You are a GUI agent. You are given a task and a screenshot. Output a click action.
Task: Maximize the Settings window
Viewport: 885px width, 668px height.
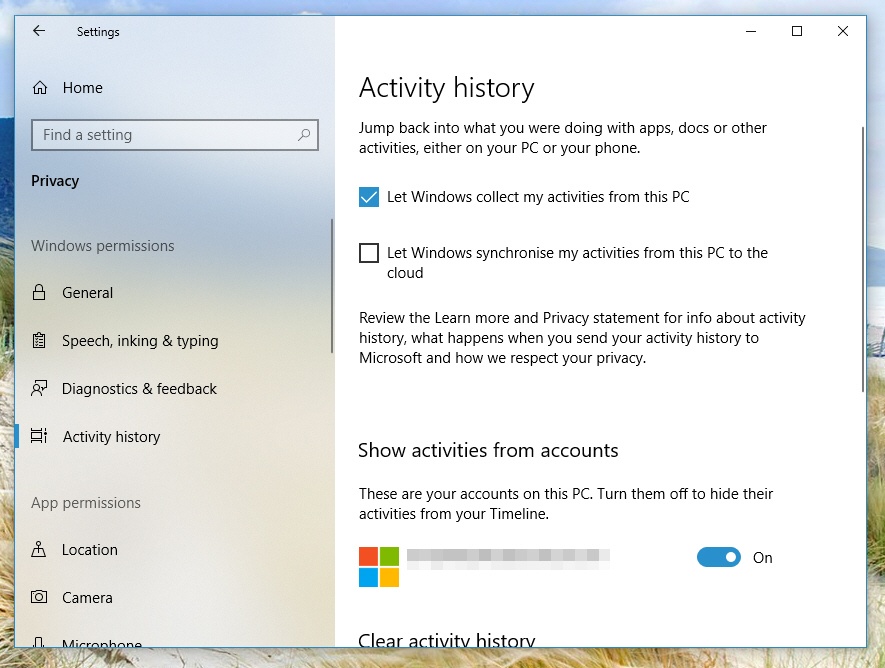[x=797, y=31]
